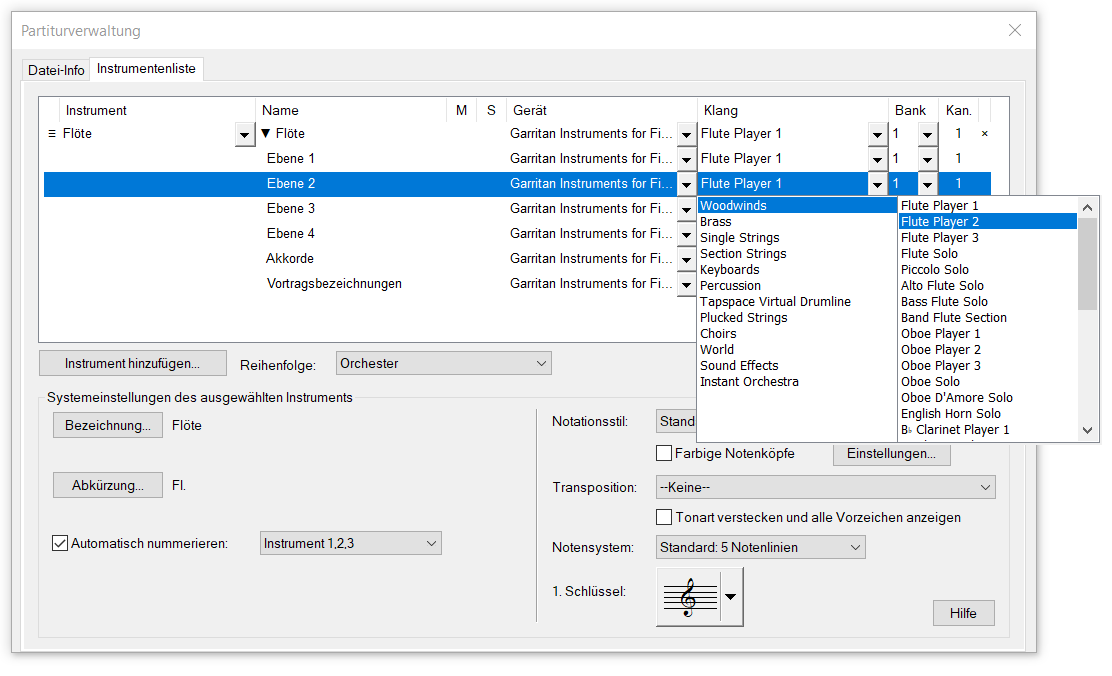Click the Hilfe button
The image size is (1112, 676).
tap(963, 613)
